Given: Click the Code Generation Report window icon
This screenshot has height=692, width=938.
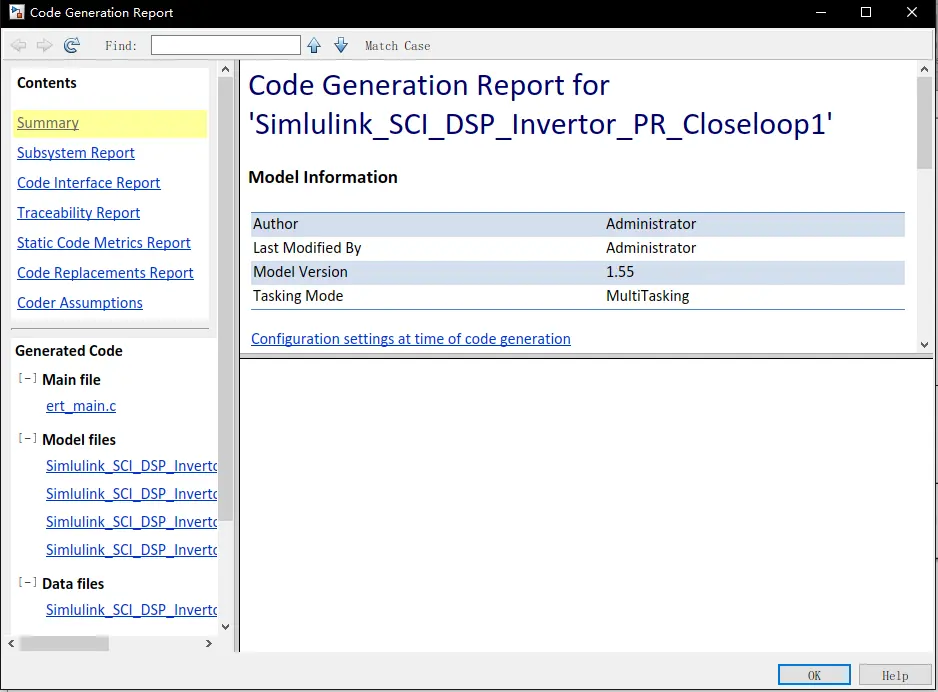Looking at the screenshot, I should tap(16, 12).
